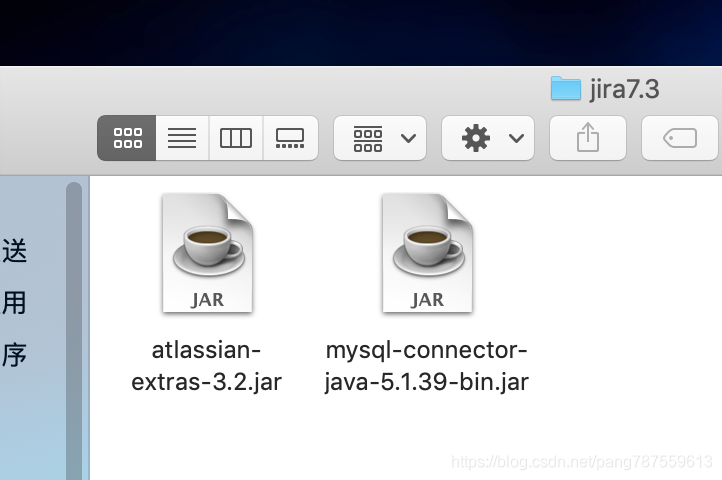The height and width of the screenshot is (480, 722).
Task: Switch to column view in Finder
Action: (x=236, y=138)
